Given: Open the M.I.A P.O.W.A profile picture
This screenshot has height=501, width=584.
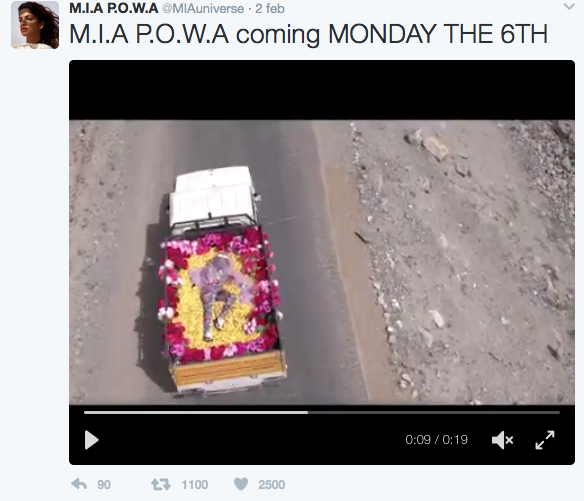Looking at the screenshot, I should click(x=35, y=25).
